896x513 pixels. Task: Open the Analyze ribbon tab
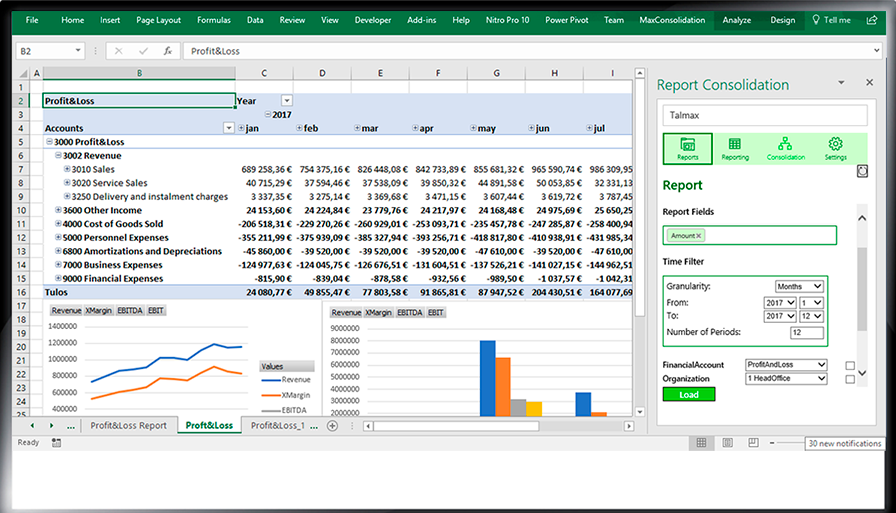coord(737,20)
